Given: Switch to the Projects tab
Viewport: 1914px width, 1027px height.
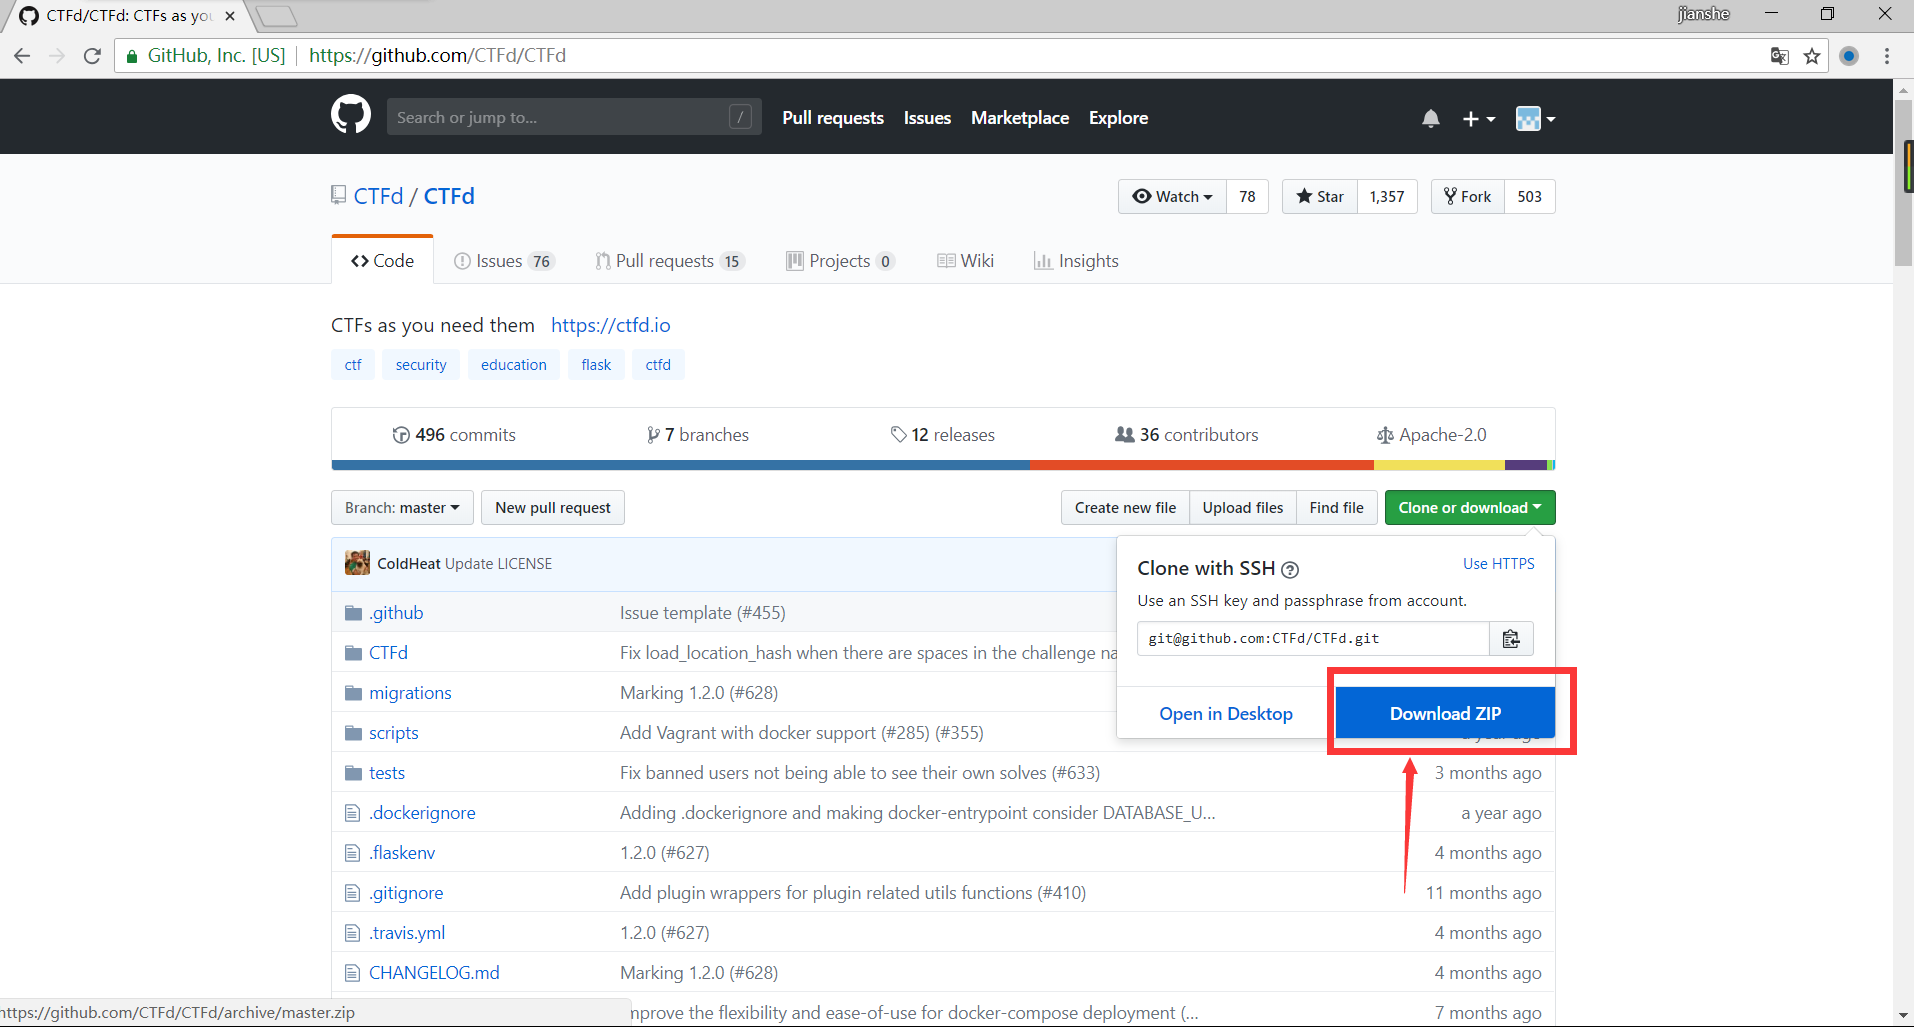Looking at the screenshot, I should point(840,261).
